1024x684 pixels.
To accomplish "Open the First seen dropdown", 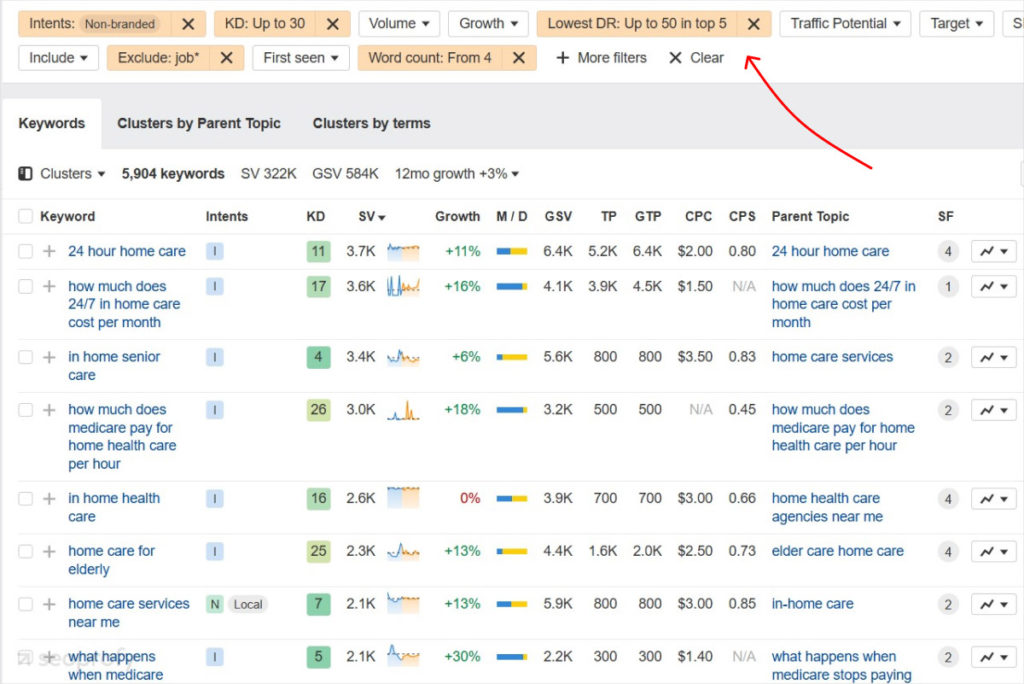I will pos(299,58).
